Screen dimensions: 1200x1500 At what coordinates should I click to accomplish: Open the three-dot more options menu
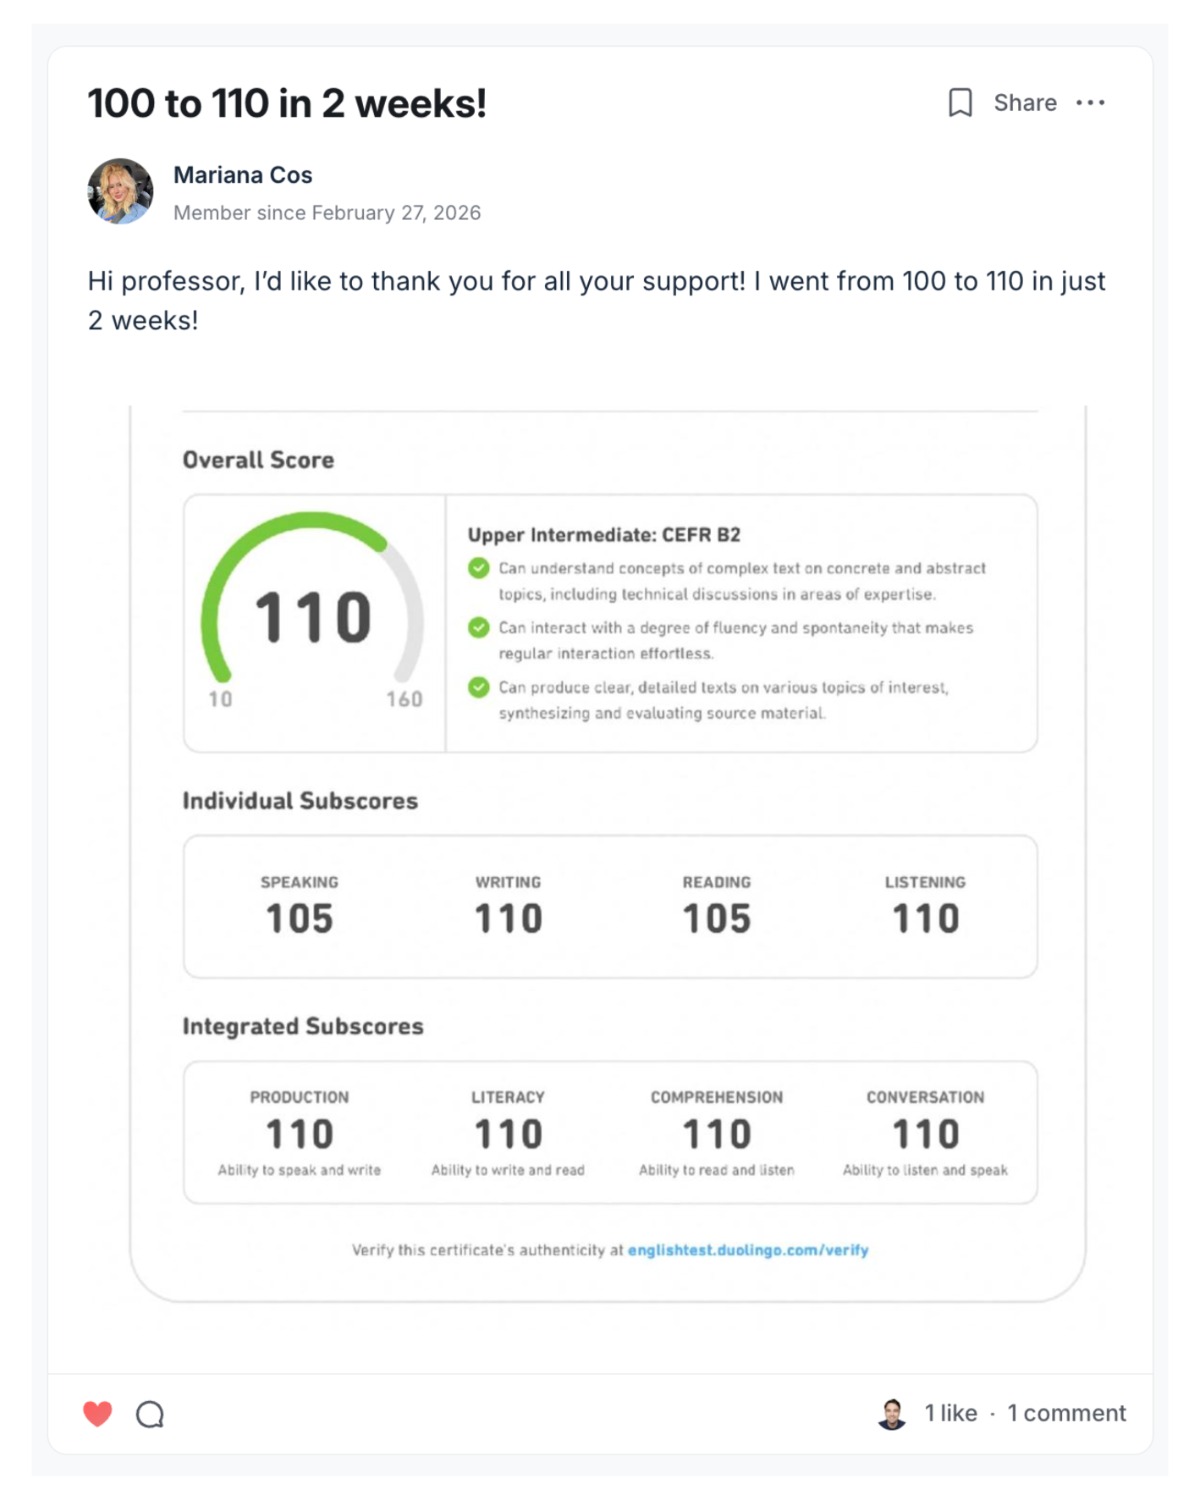(1090, 103)
